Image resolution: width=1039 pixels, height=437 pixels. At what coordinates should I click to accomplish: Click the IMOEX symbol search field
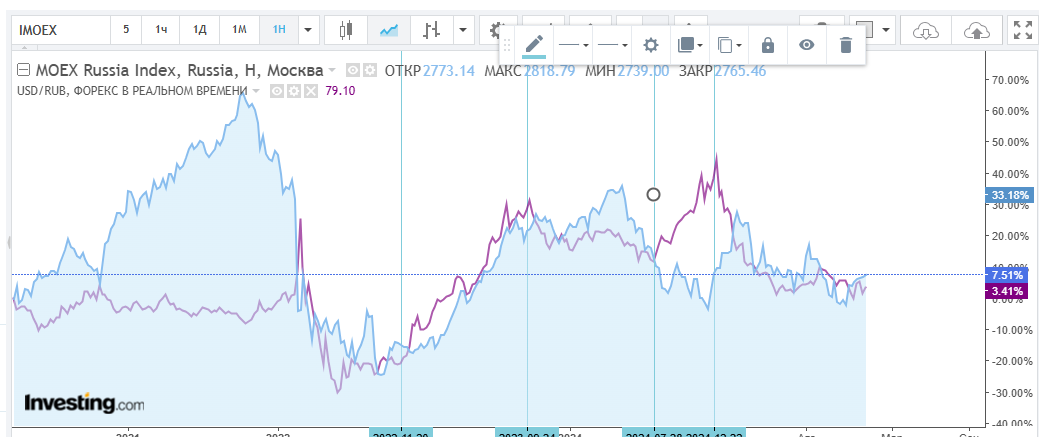click(x=60, y=29)
